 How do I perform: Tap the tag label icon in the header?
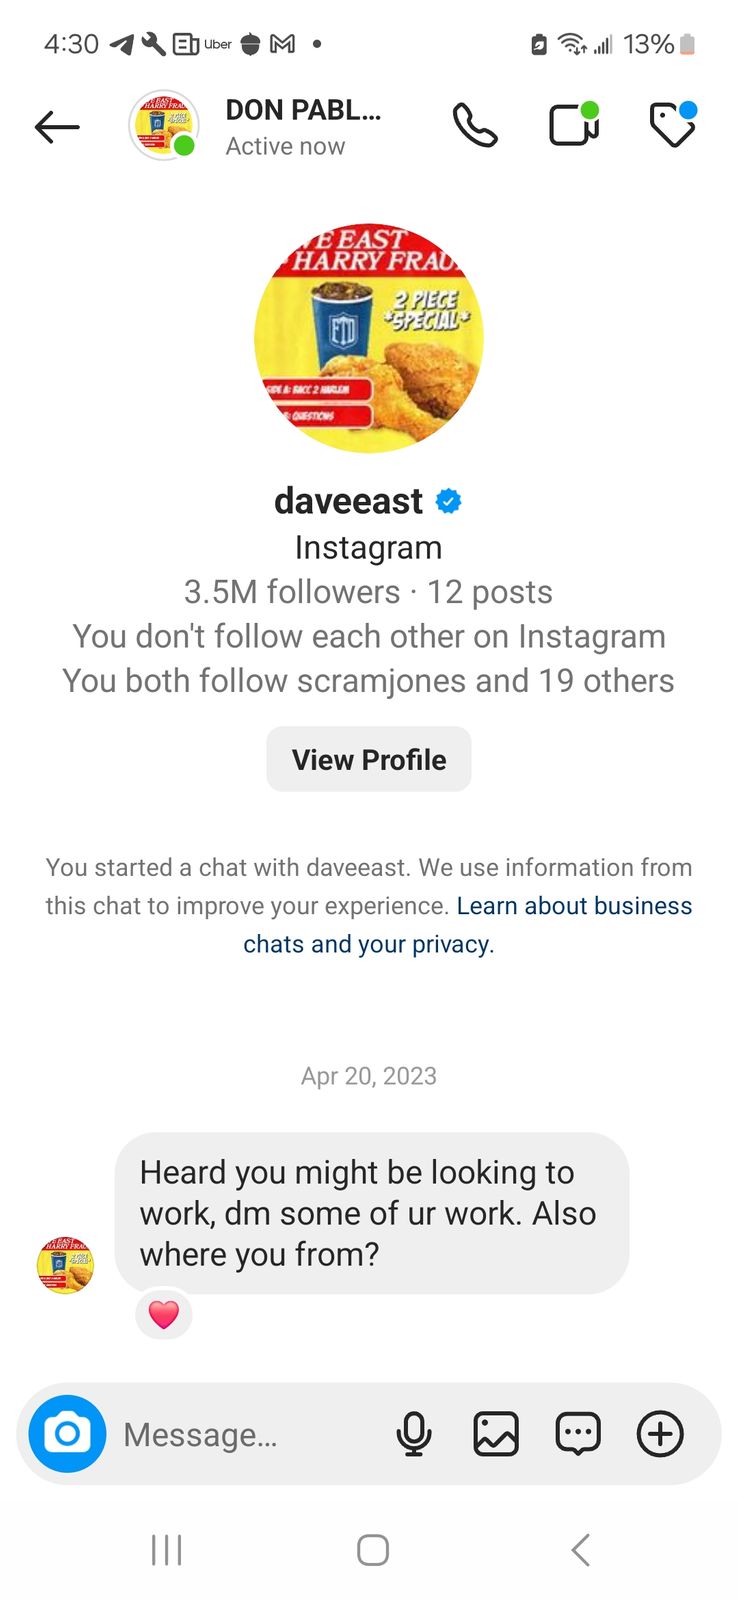[672, 126]
